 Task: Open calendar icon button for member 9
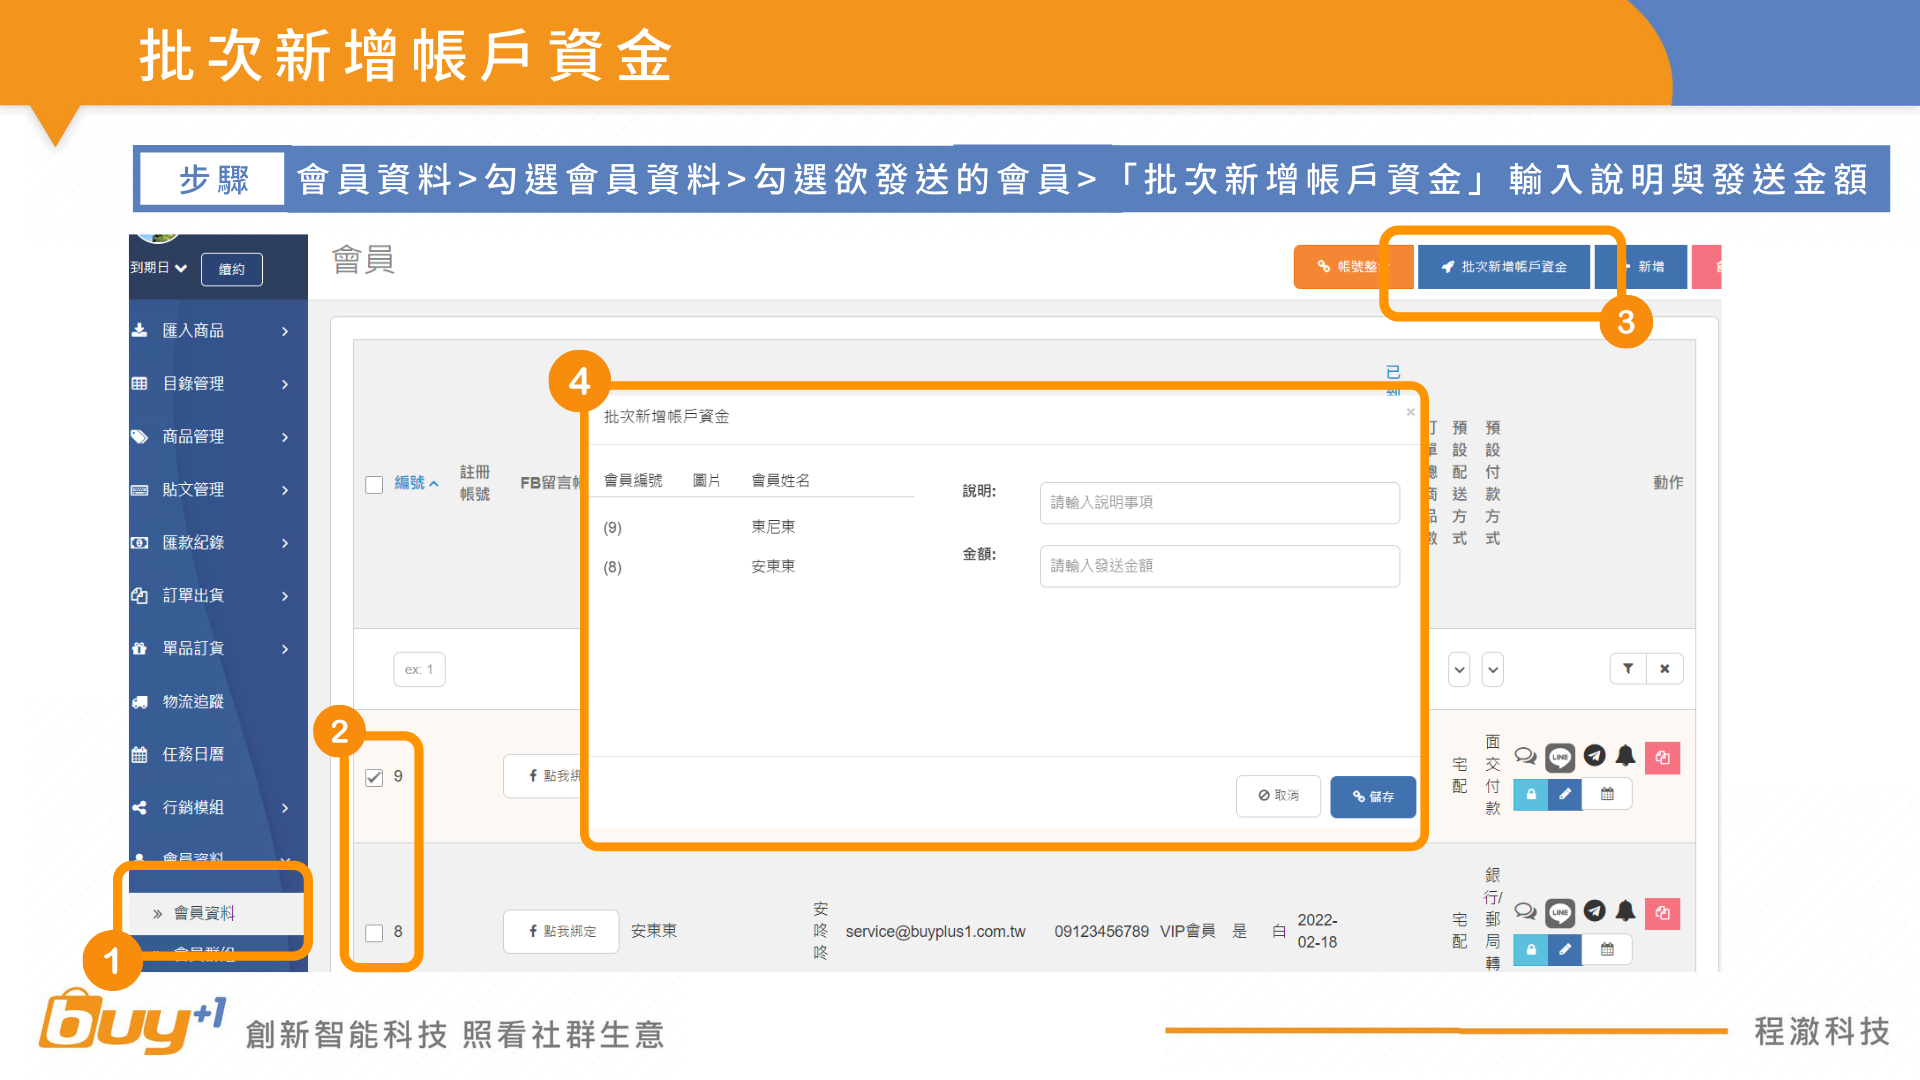point(1607,794)
